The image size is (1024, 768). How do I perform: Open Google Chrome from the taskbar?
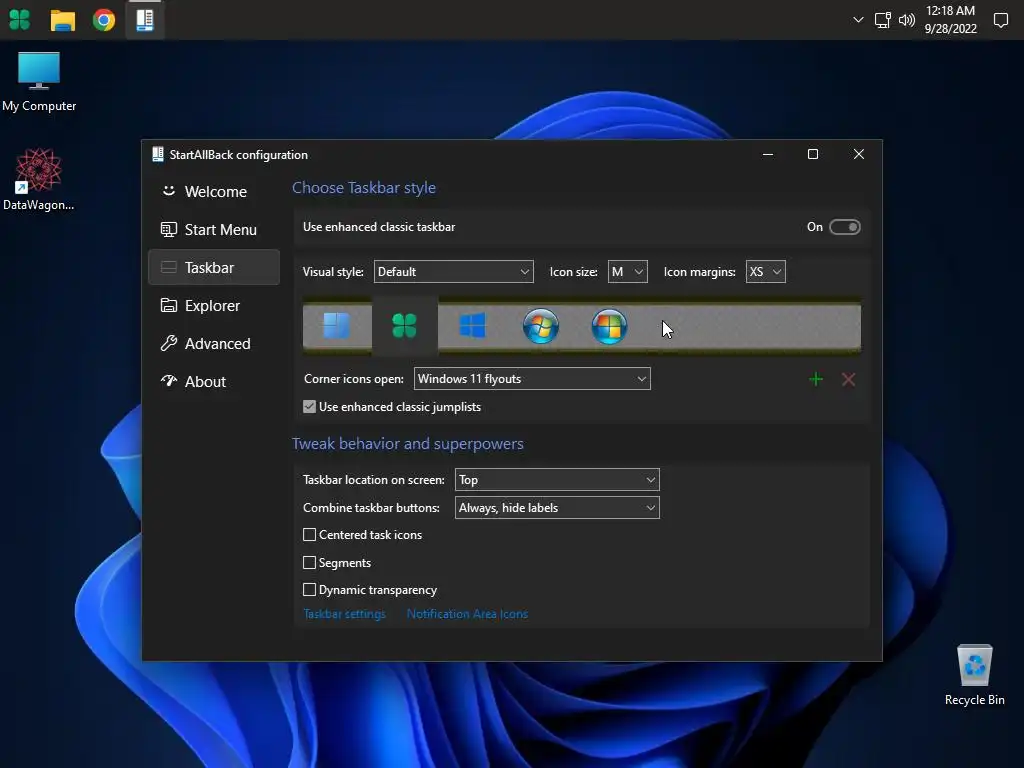[x=104, y=20]
